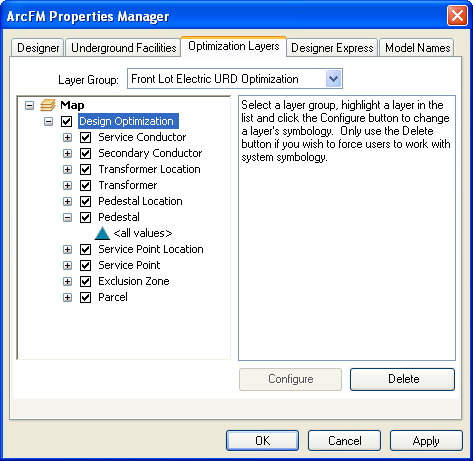
Task: Toggle the Design Optimization checkbox
Action: [x=66, y=121]
